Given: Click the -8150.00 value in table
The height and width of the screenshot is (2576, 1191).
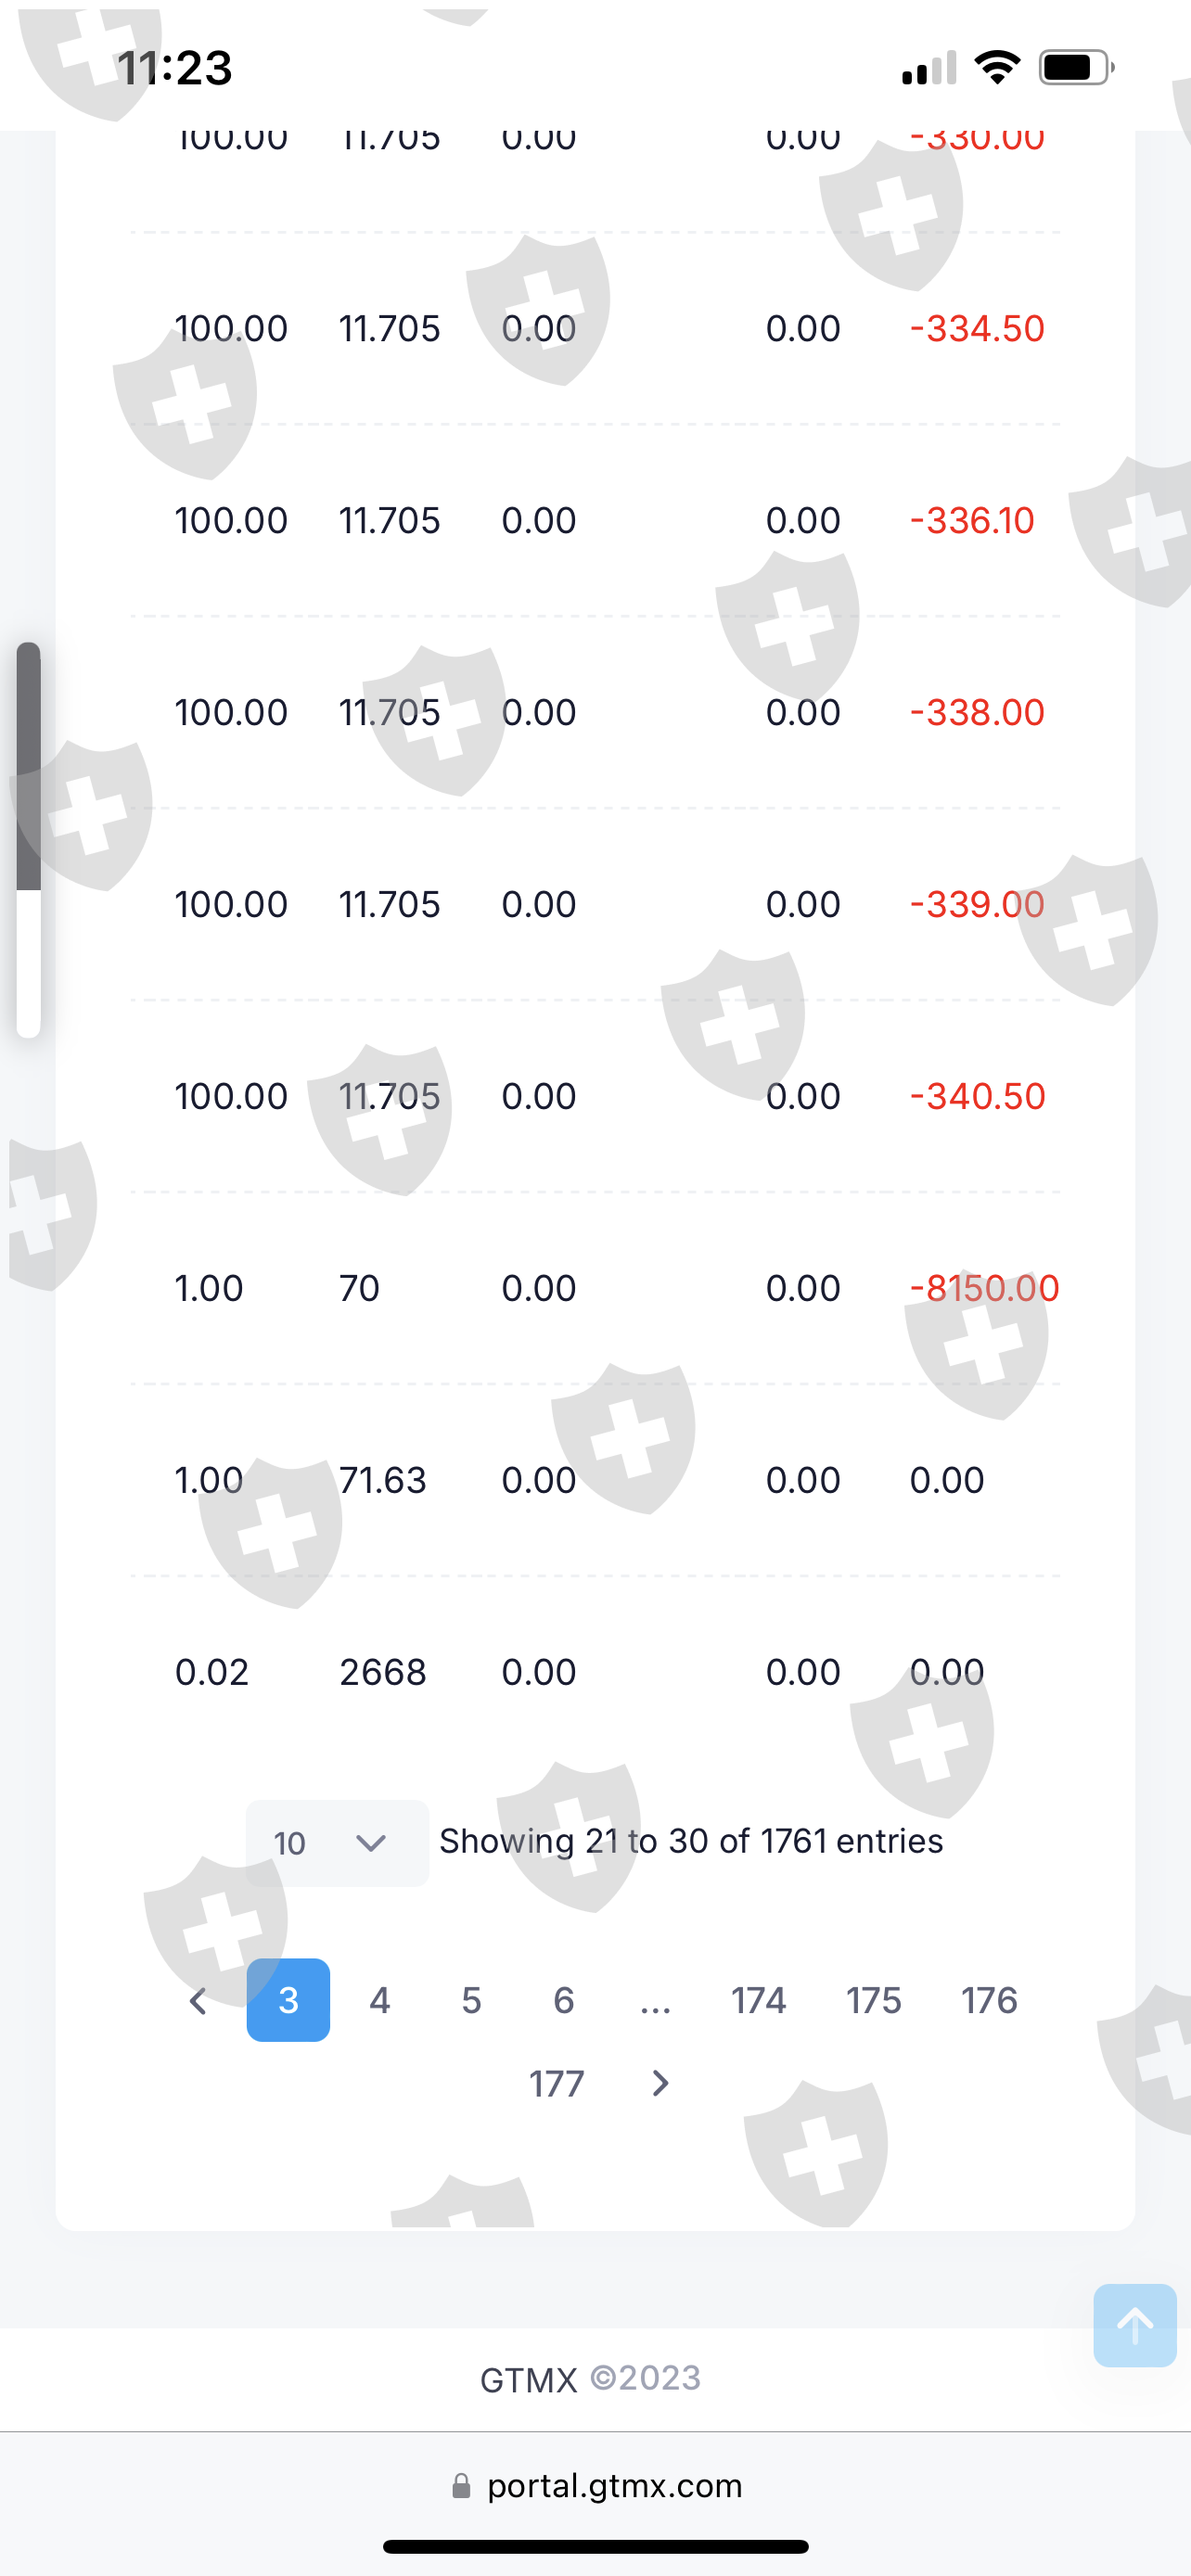Looking at the screenshot, I should (x=984, y=1288).
